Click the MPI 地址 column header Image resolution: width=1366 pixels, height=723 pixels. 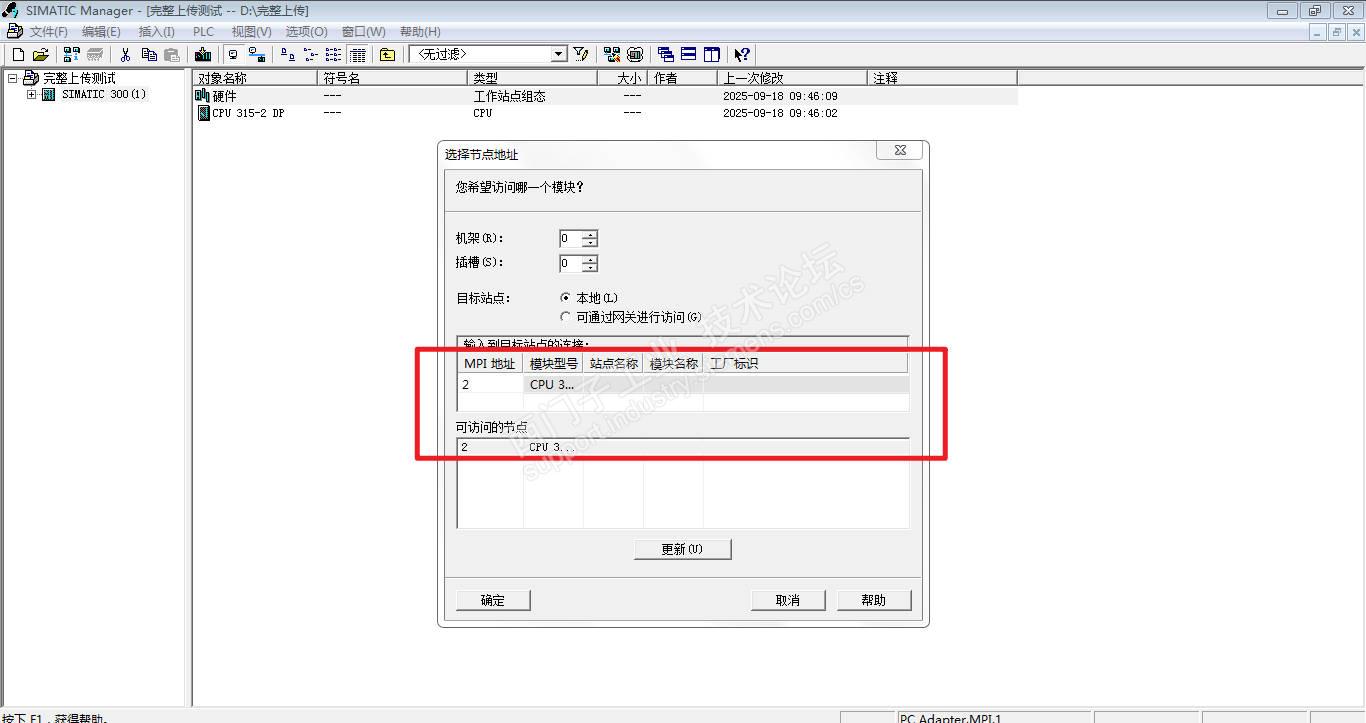(490, 364)
